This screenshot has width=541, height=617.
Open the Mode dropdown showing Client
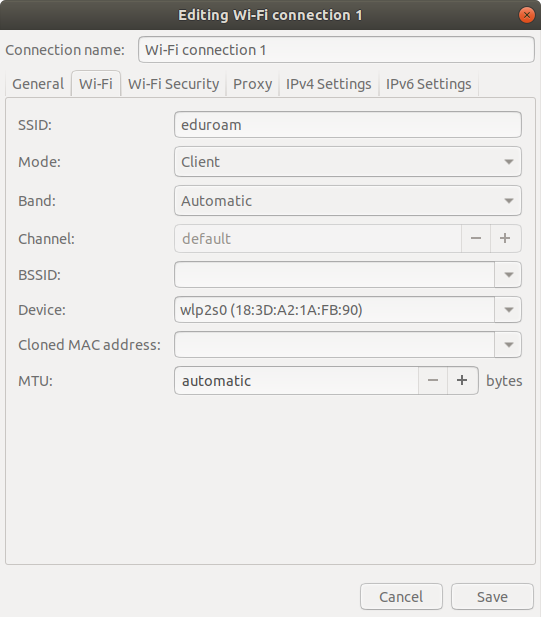(348, 162)
